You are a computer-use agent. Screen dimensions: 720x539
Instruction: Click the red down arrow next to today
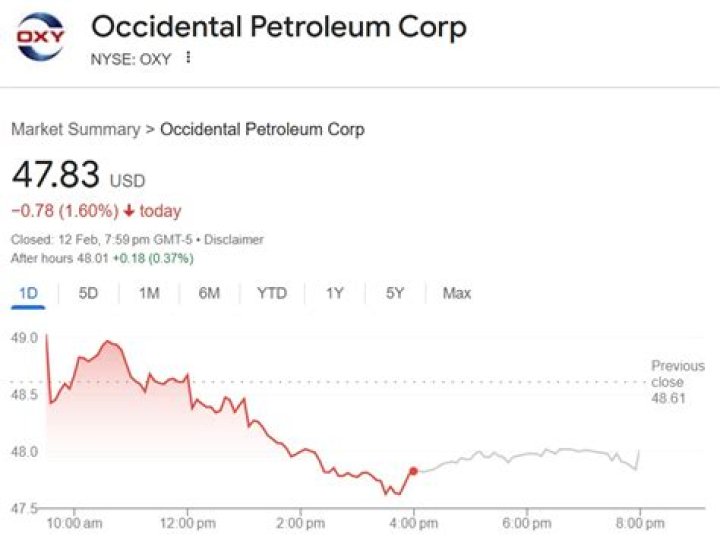click(x=130, y=211)
